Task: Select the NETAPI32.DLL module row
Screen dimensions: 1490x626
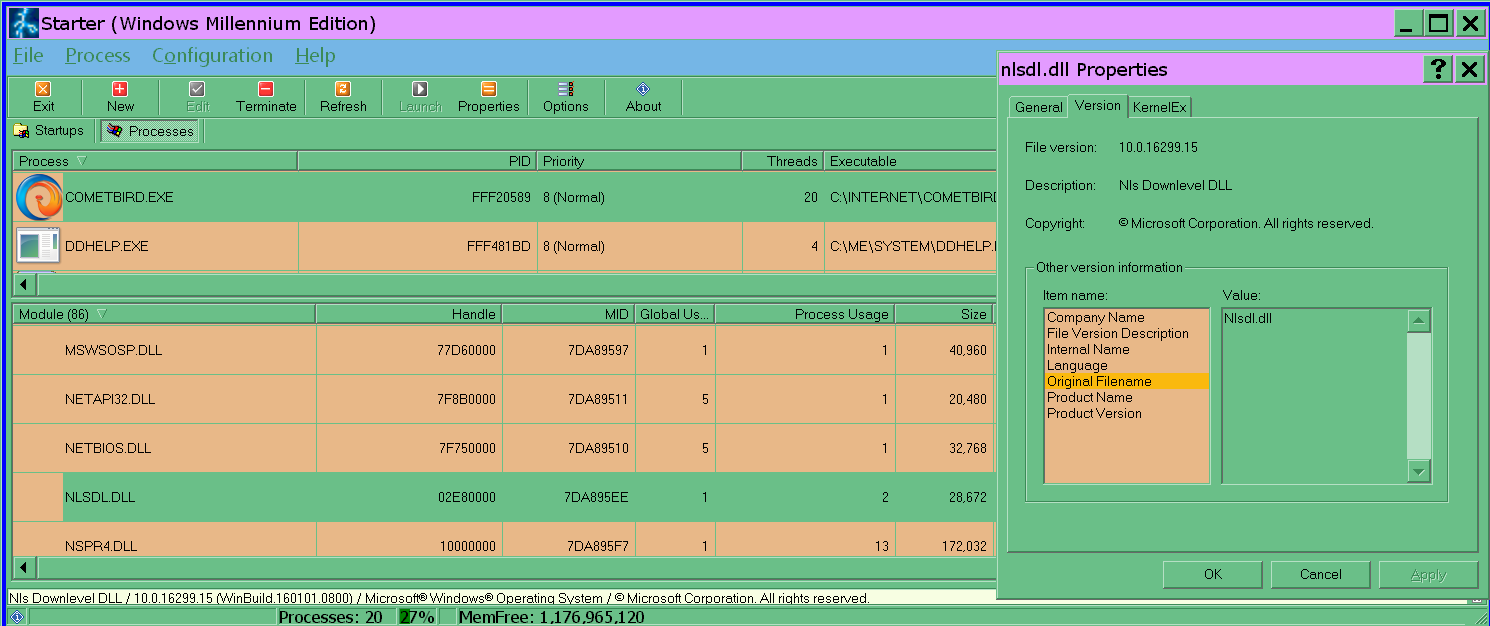Action: 503,399
